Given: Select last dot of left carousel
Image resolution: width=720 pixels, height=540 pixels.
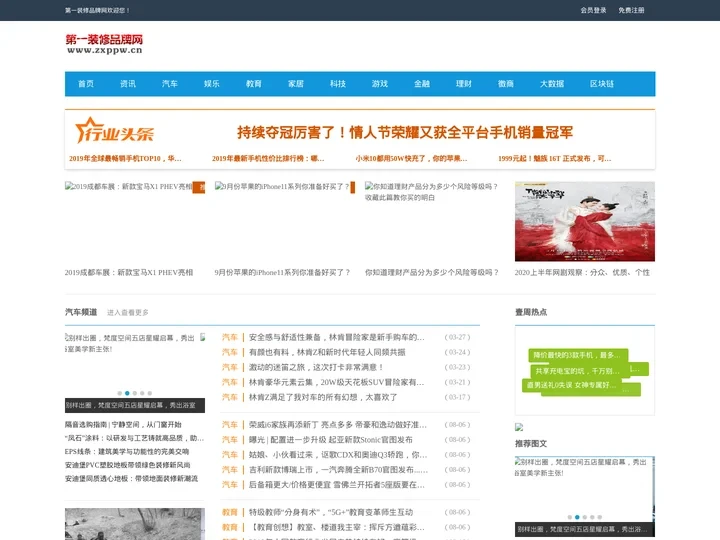Looking at the screenshot, I should [x=150, y=393].
